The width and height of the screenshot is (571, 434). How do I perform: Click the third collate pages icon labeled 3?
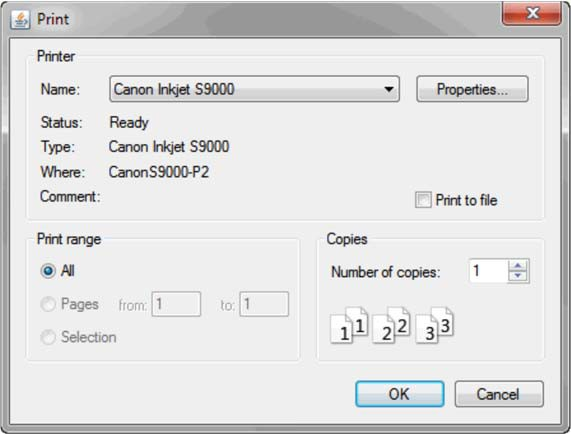(434, 325)
